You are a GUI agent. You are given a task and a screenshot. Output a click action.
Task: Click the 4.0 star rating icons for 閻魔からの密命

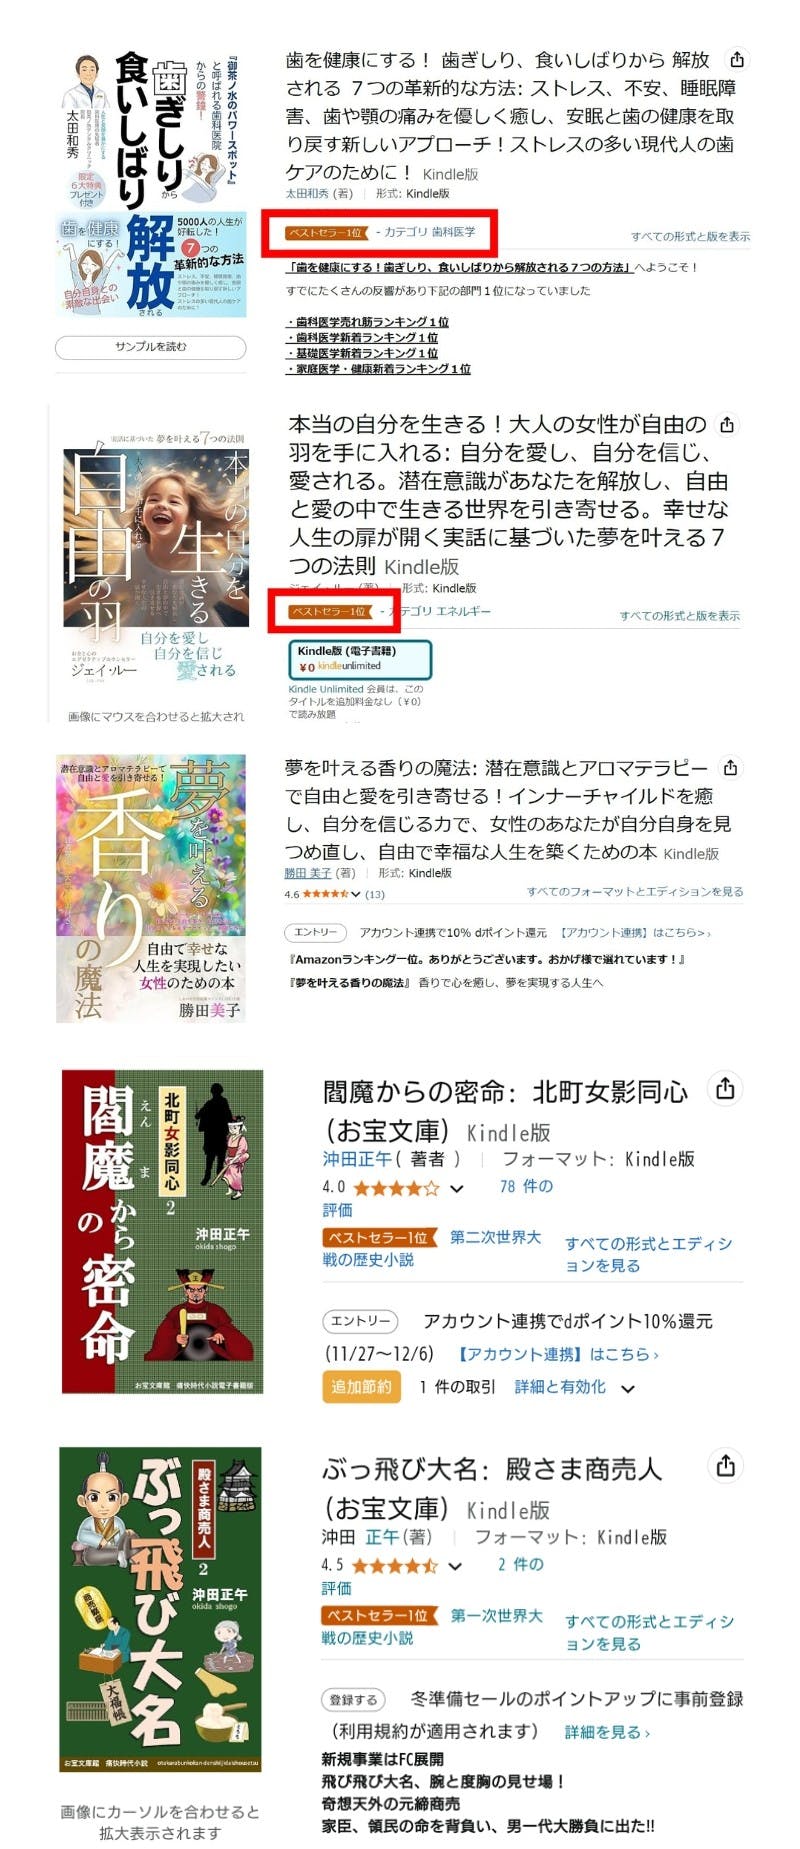(x=396, y=1188)
